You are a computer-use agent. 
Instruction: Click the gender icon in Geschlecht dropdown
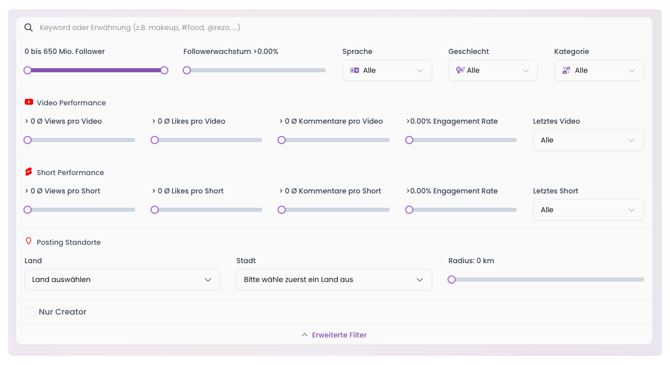coord(460,70)
